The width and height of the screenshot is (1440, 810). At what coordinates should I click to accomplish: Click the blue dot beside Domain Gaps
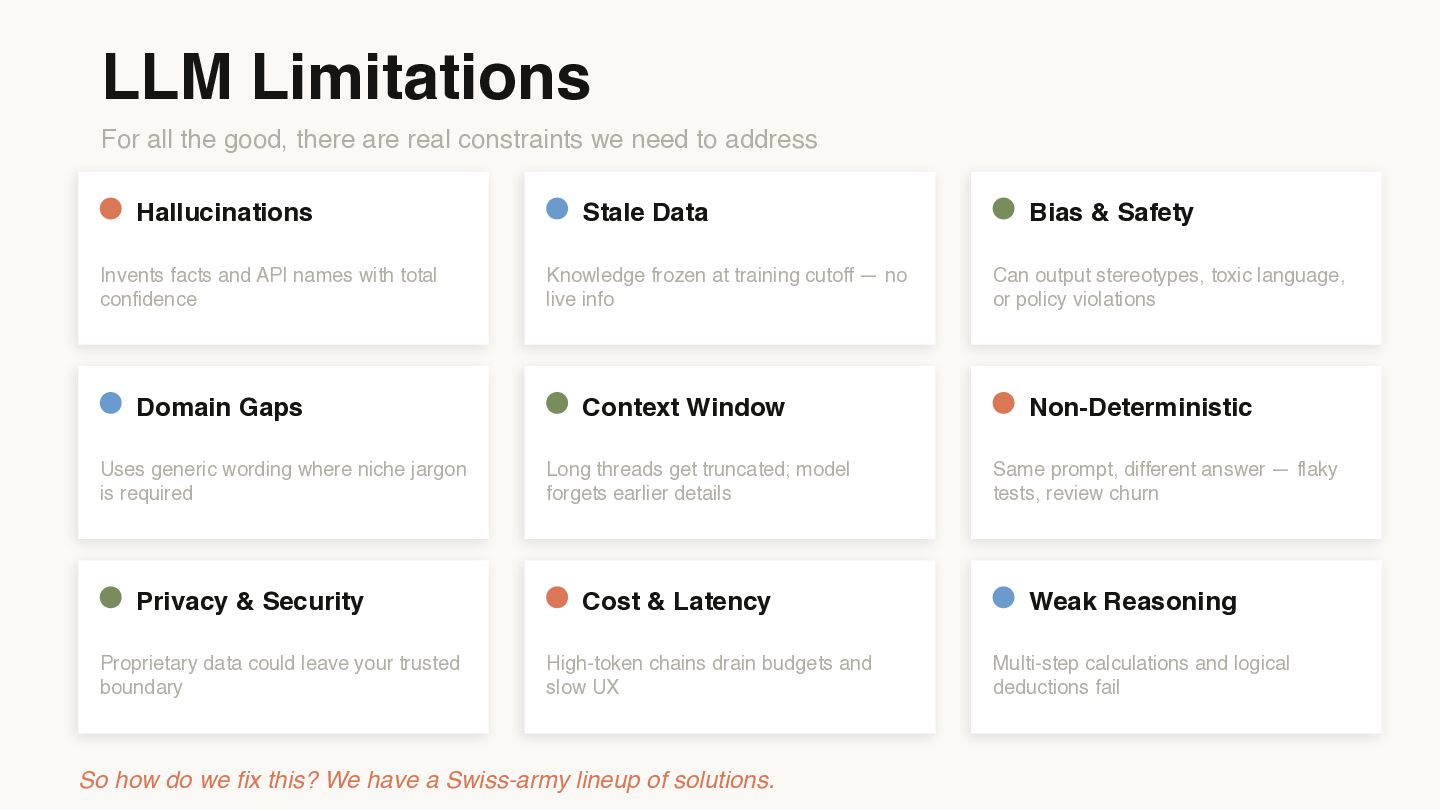pyautogui.click(x=111, y=403)
